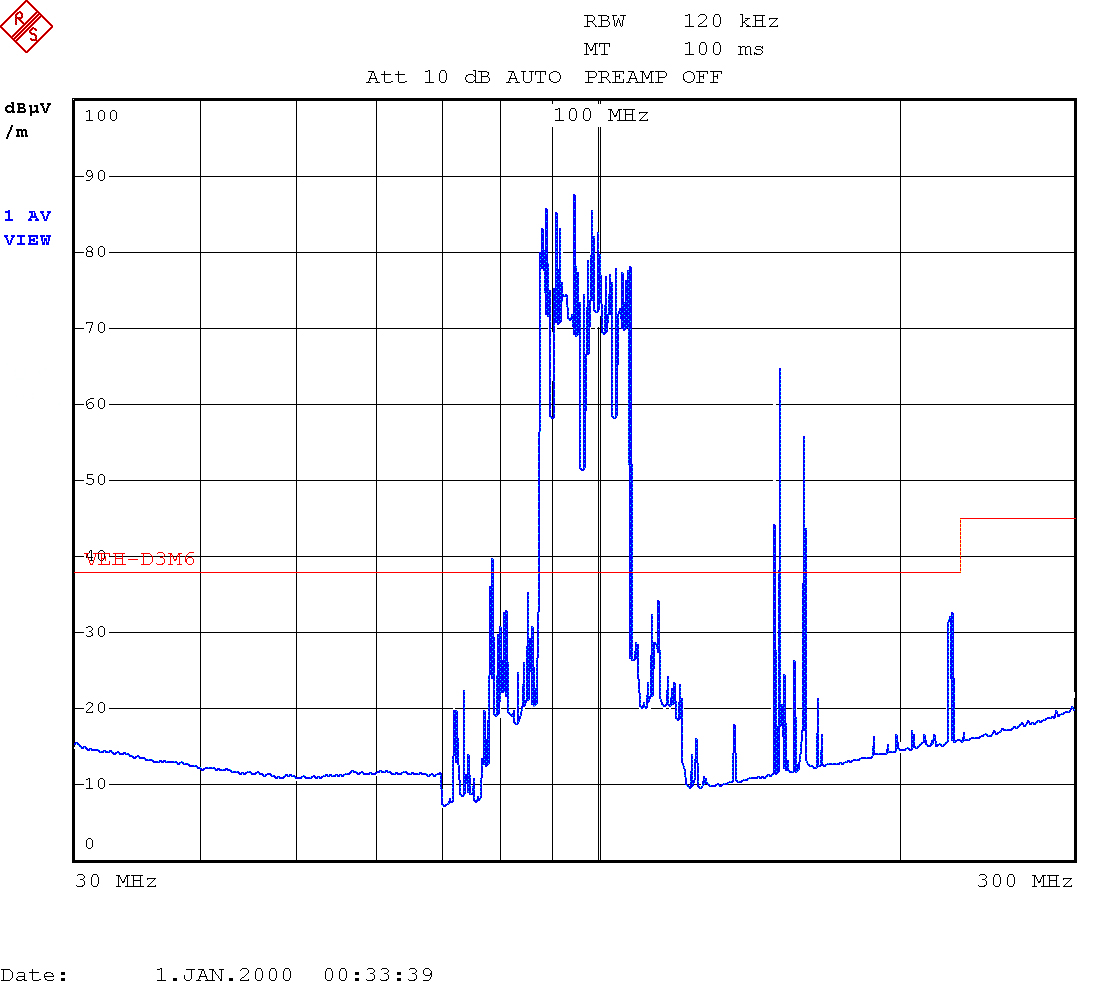Click the 70 y-axis gridline label
1120x986 pixels.
tap(96, 328)
